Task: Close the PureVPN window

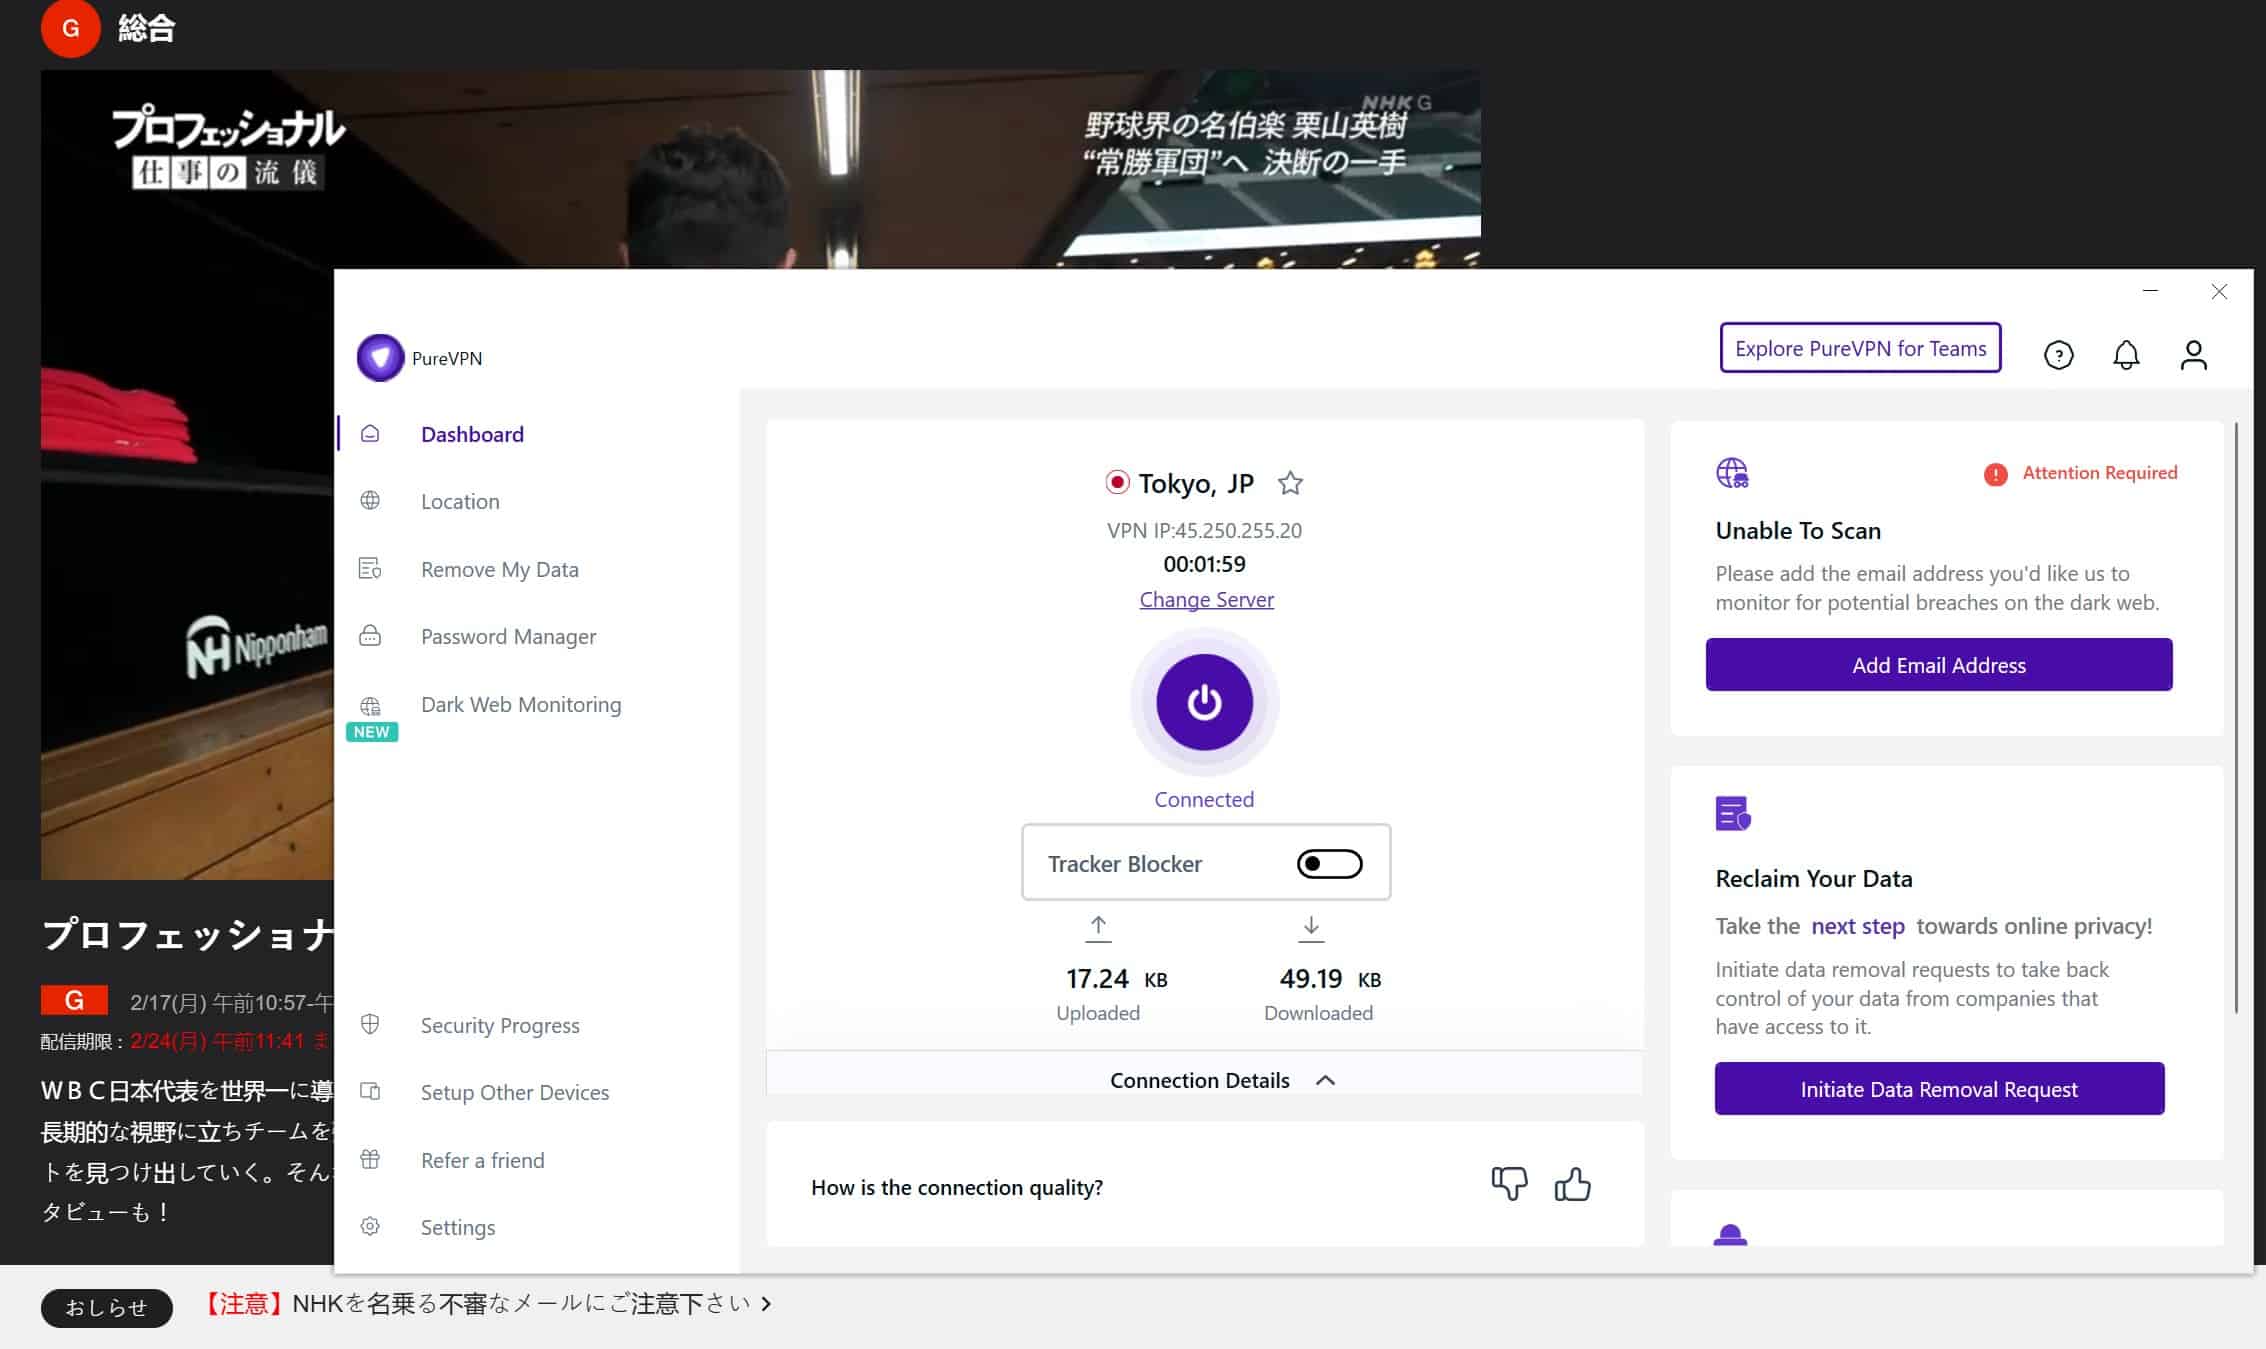Action: click(x=2219, y=291)
